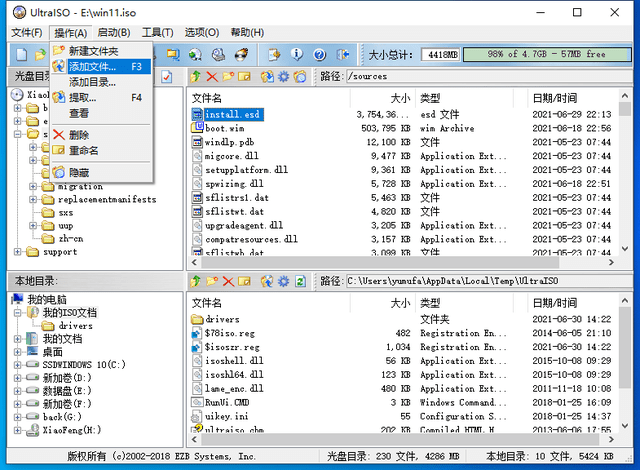Image resolution: width=640 pixels, height=470 pixels.
Task: Click the monitor-and-folder toolbar icon
Action: tap(173, 54)
